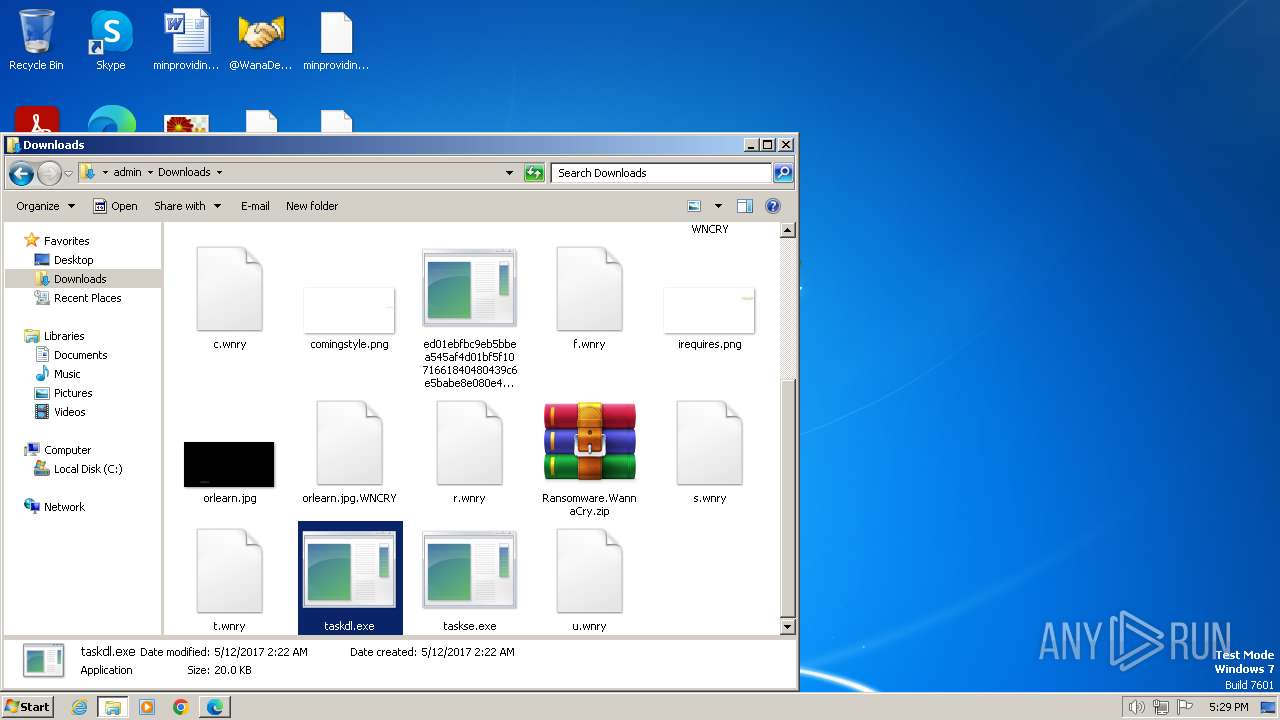The image size is (1280, 720).
Task: Open the Documents library
Action: [80, 355]
